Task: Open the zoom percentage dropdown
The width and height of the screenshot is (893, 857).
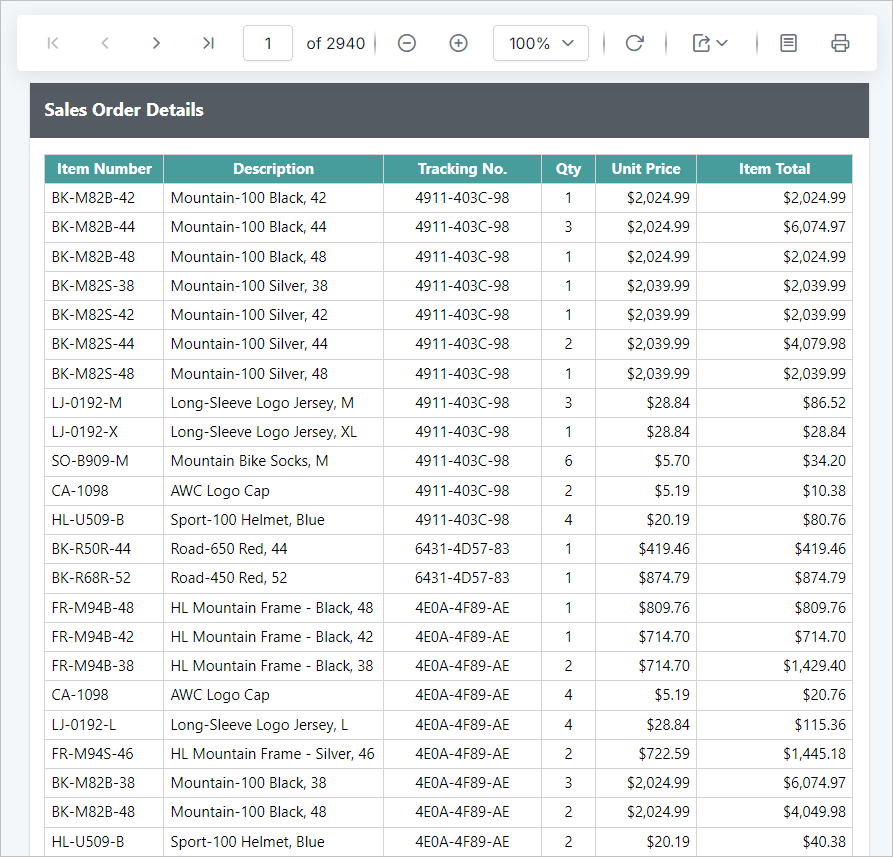Action: coord(540,43)
